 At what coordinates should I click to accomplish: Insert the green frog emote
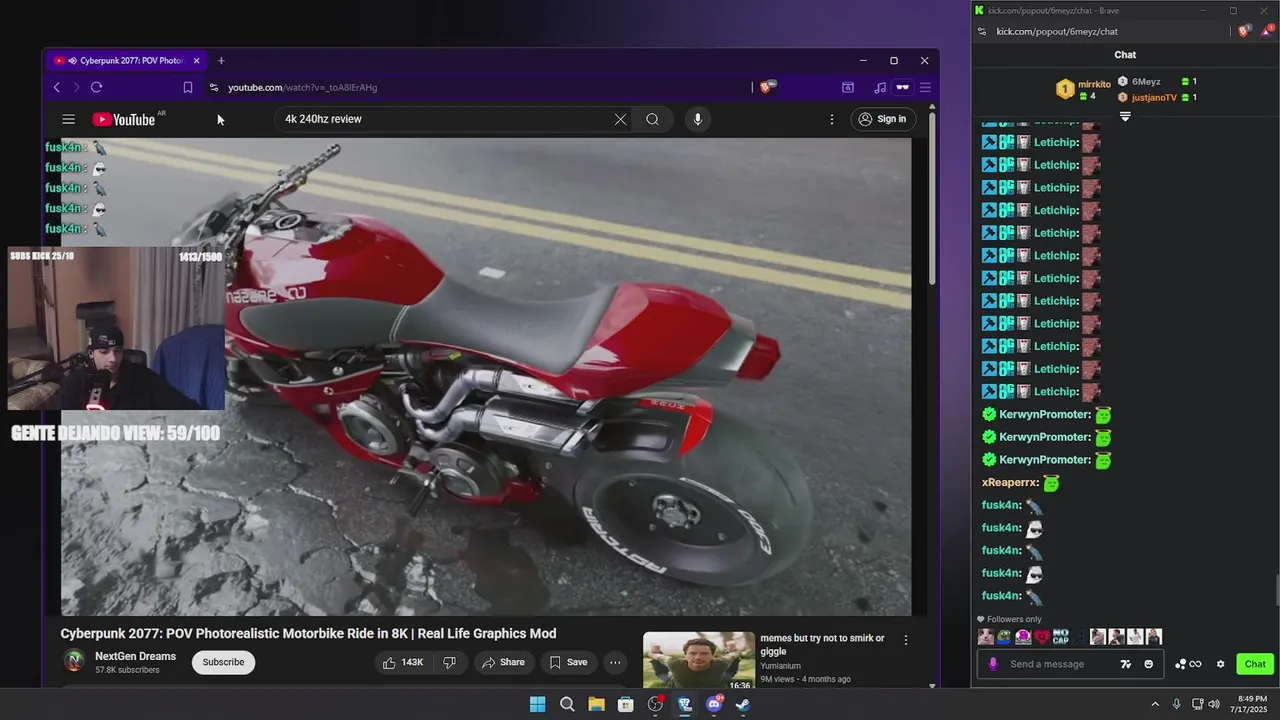[1004, 636]
